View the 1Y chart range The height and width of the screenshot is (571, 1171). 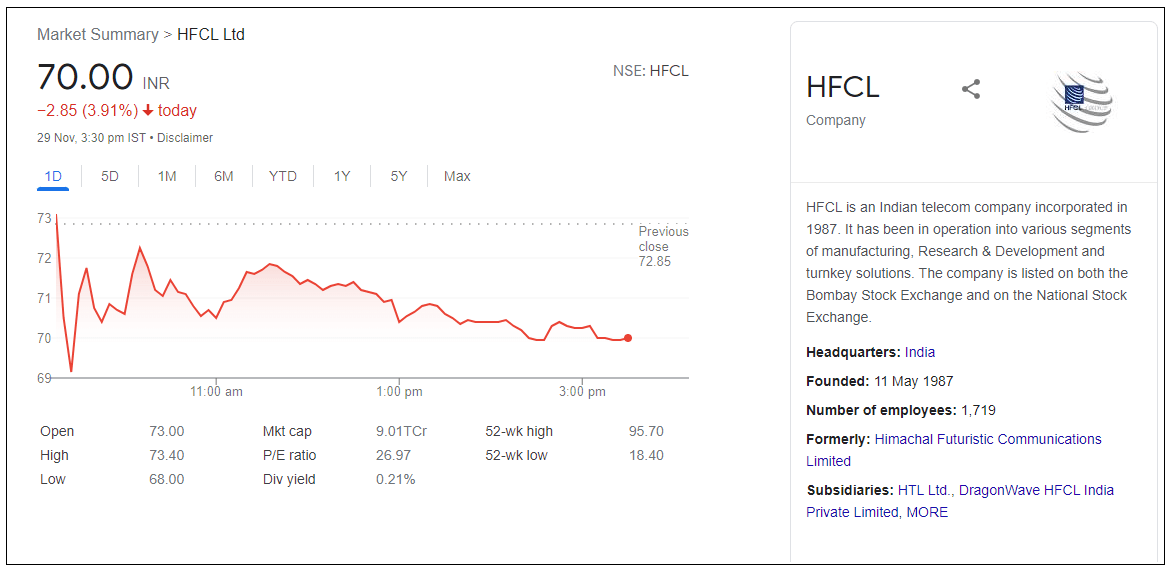click(x=342, y=177)
